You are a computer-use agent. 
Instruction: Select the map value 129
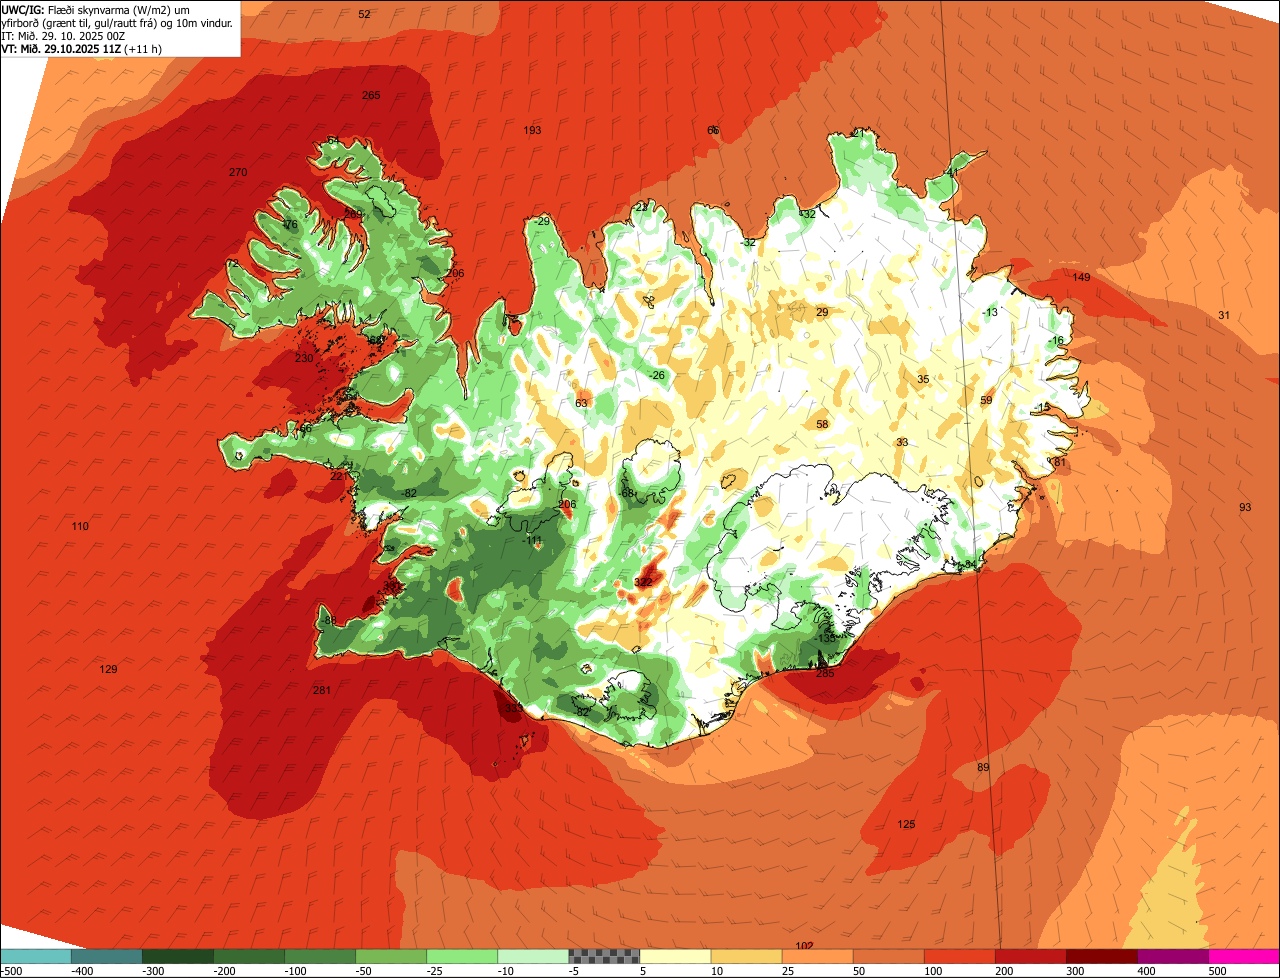109,669
